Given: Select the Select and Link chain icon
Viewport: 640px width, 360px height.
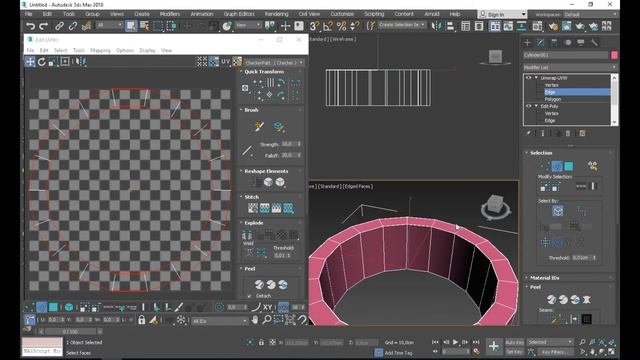Looking at the screenshot, I should point(59,26).
